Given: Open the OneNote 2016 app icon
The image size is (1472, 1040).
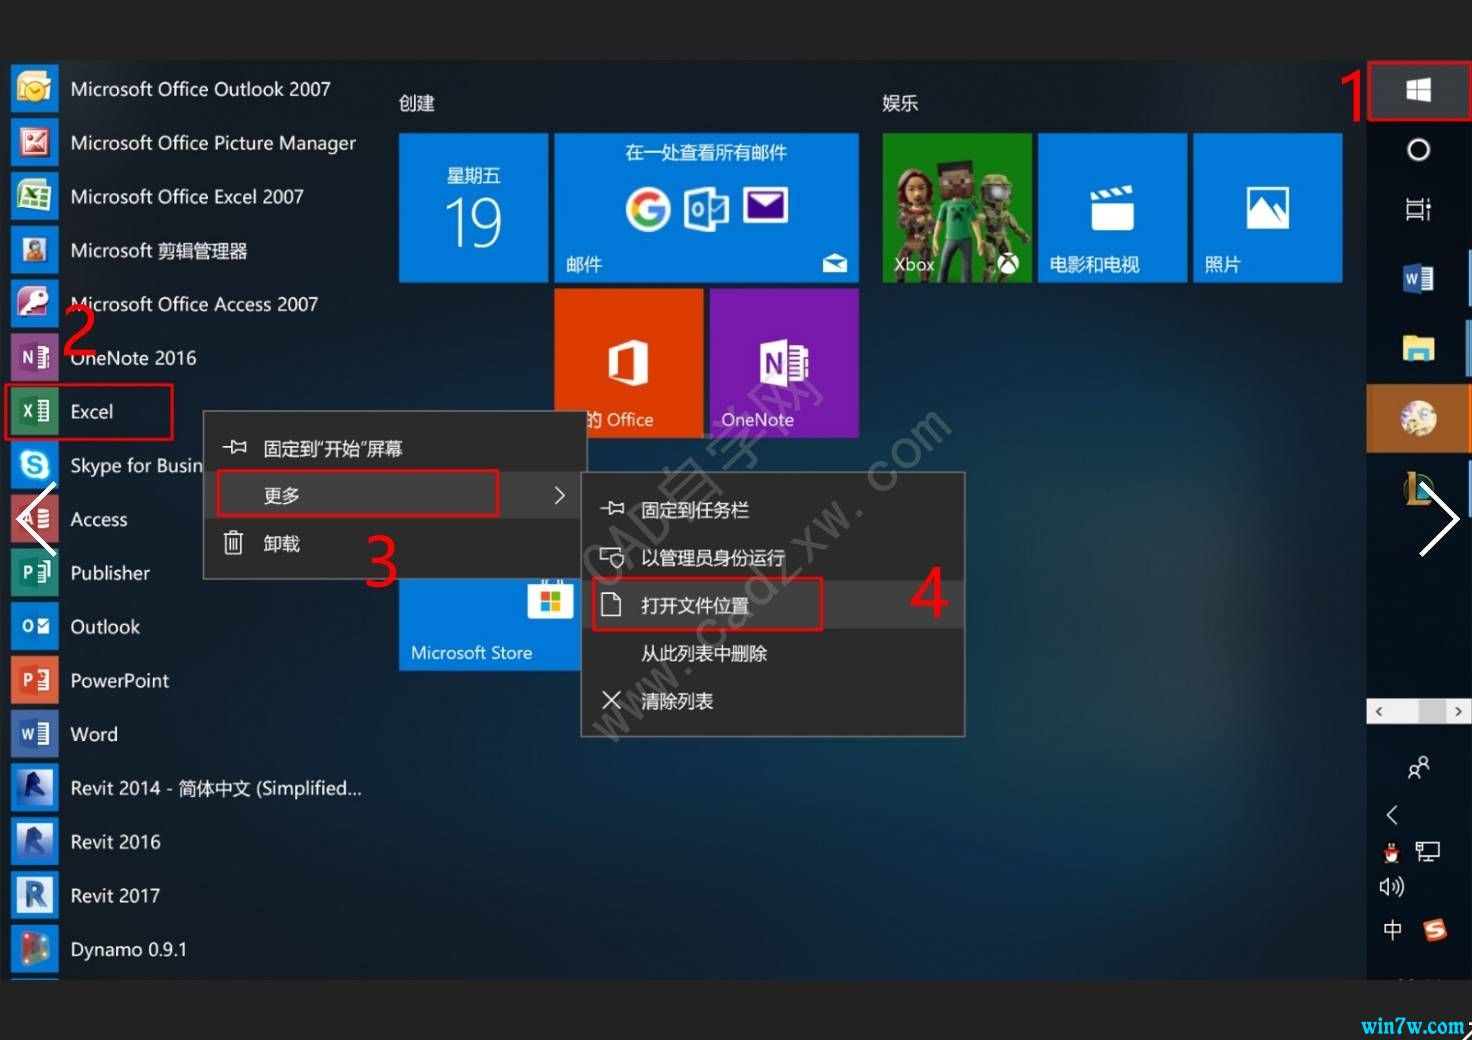Looking at the screenshot, I should (34, 358).
